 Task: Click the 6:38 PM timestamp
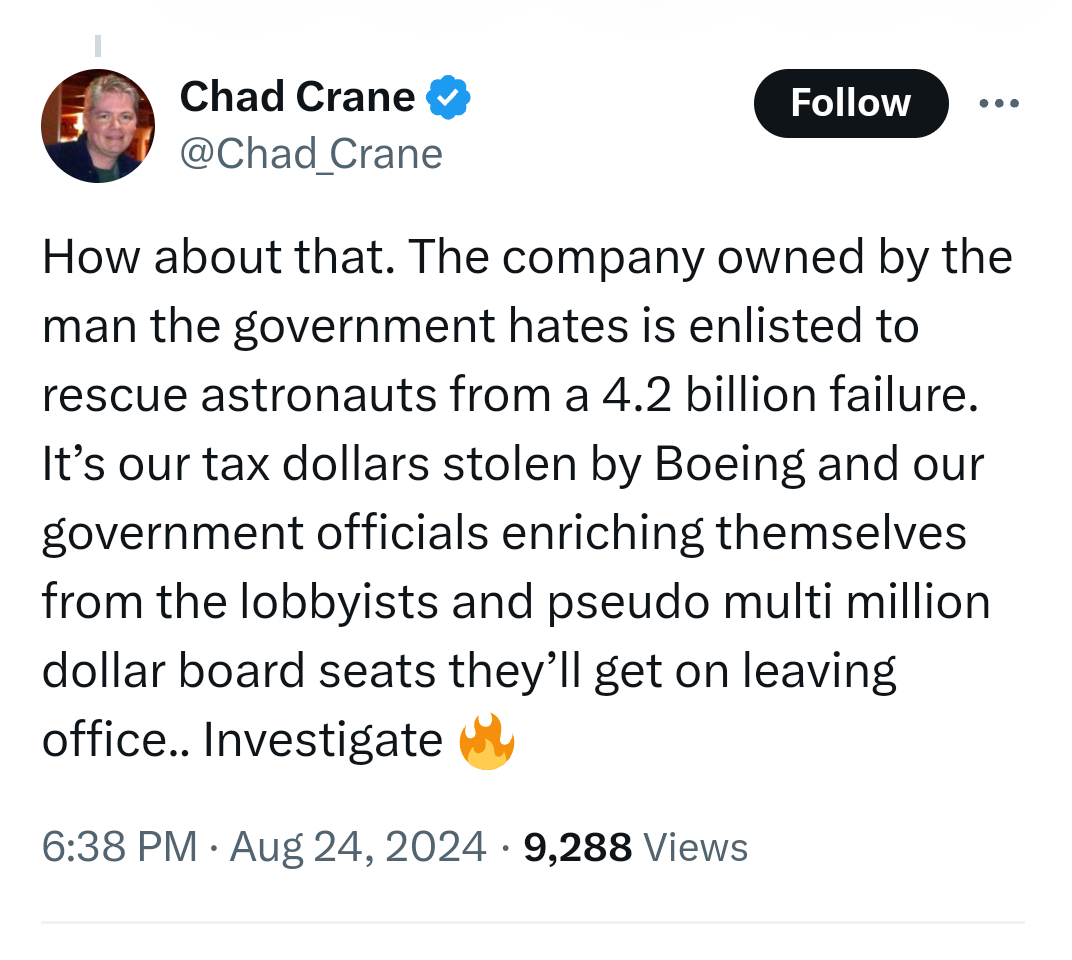[119, 847]
